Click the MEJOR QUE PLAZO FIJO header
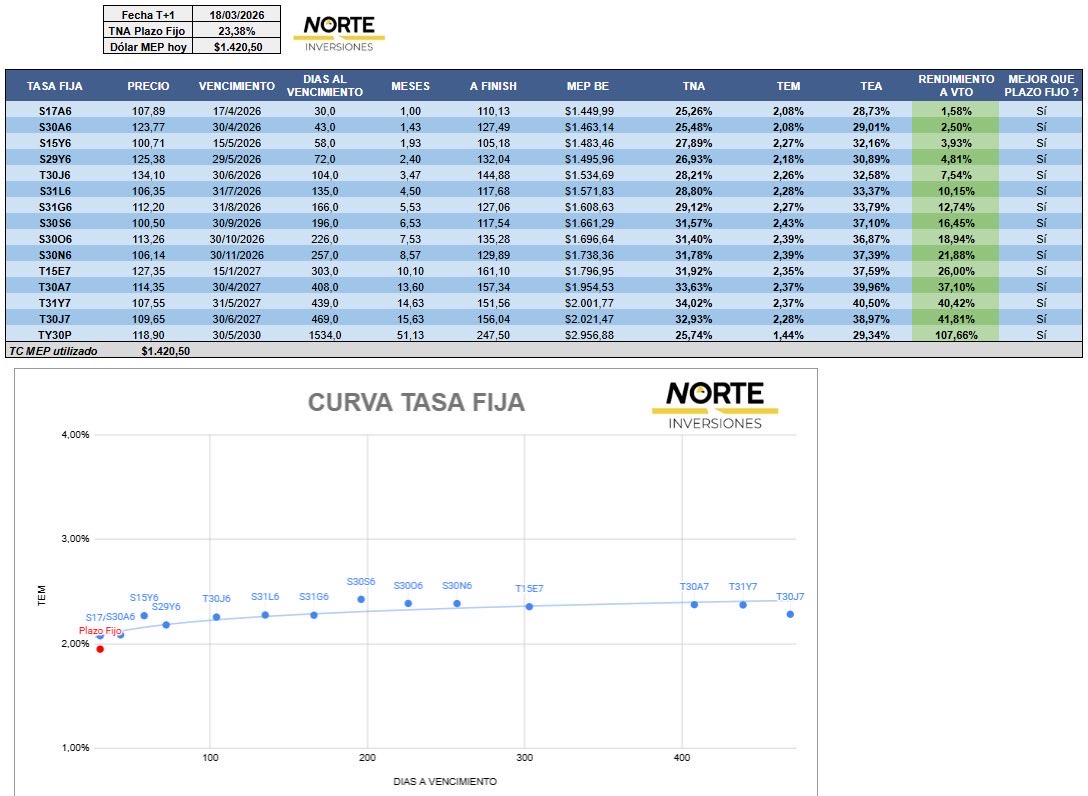 tap(1041, 85)
